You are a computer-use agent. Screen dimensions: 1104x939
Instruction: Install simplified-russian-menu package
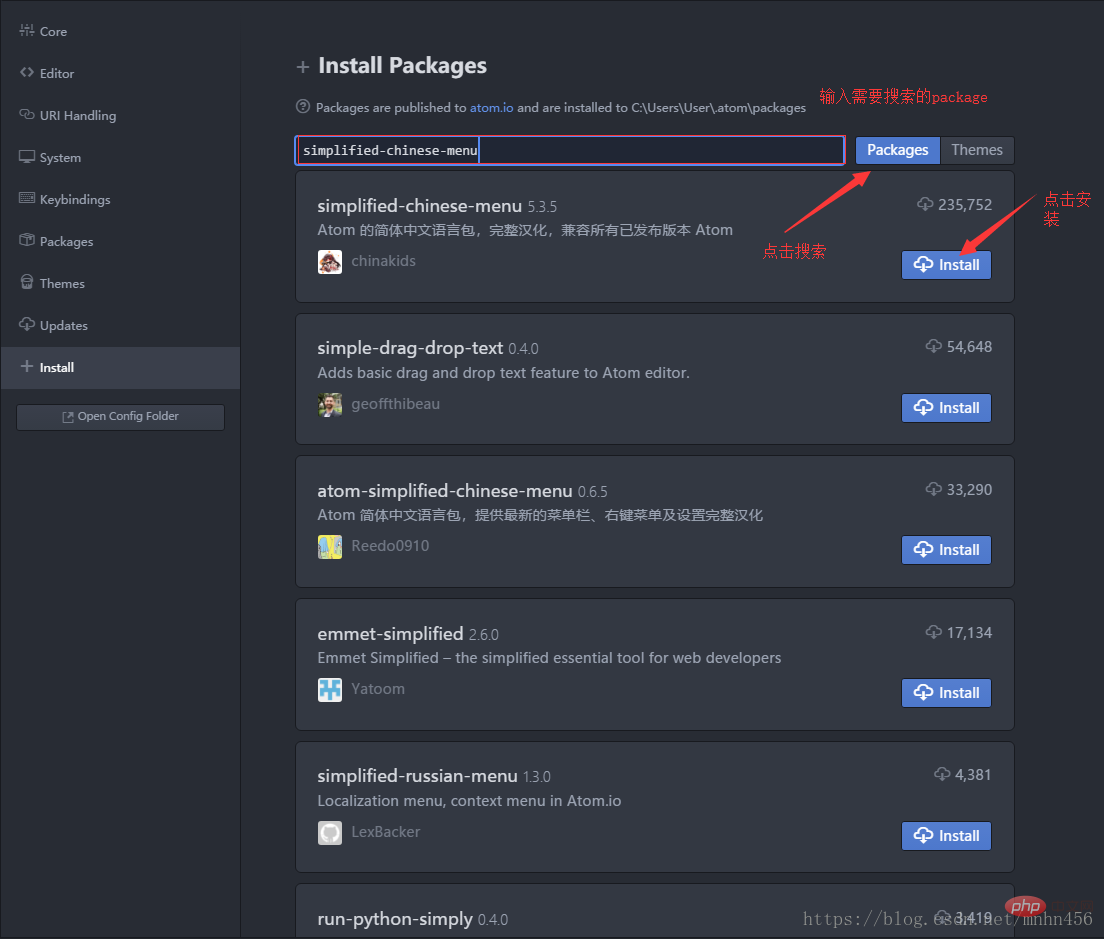click(x=946, y=836)
